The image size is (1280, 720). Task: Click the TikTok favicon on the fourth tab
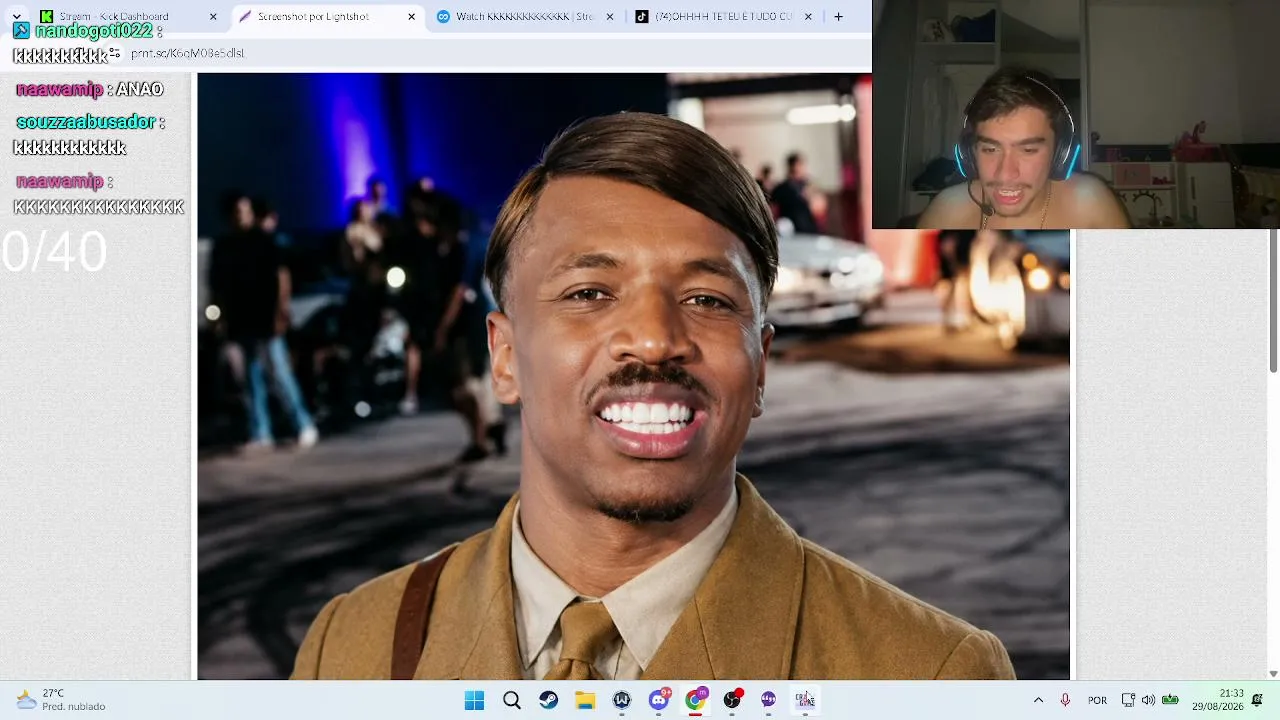click(642, 17)
